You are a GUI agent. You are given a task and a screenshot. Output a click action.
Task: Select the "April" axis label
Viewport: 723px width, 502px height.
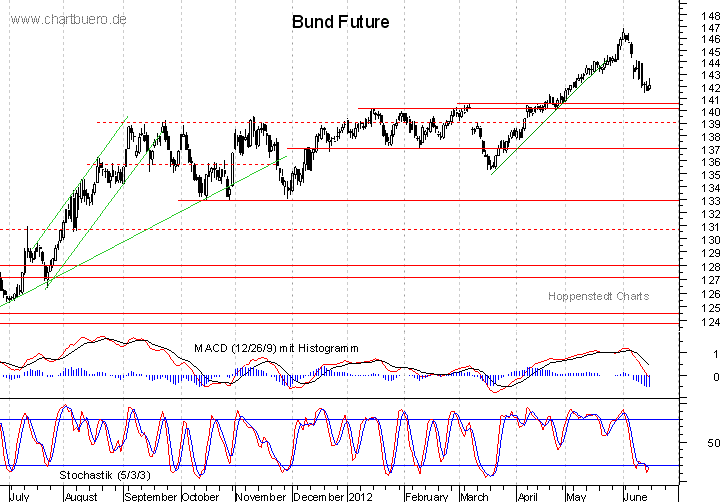pyautogui.click(x=527, y=496)
